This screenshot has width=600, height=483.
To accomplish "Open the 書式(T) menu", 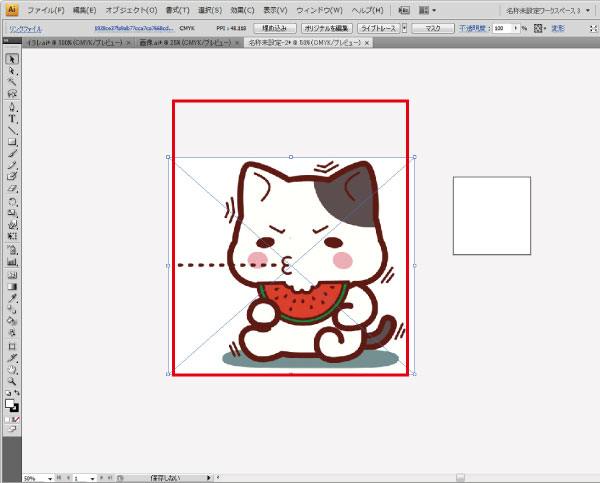I will (x=178, y=10).
